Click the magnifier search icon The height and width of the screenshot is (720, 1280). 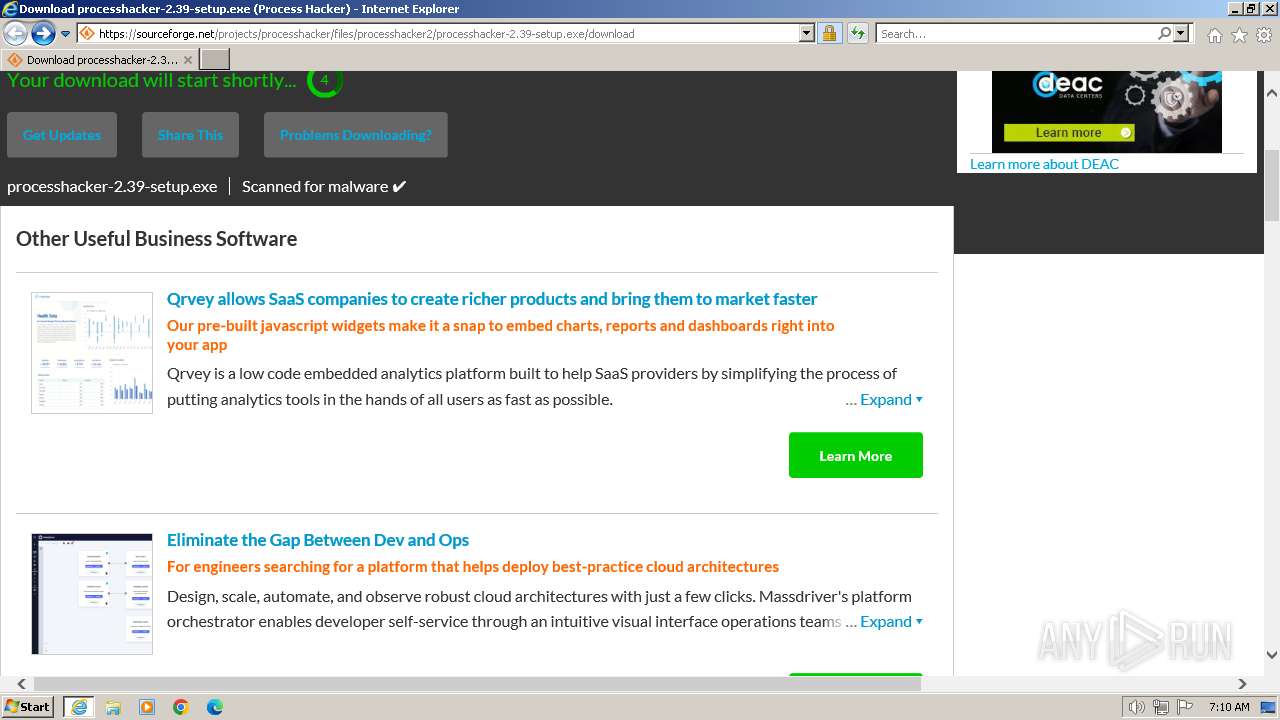(x=1164, y=34)
